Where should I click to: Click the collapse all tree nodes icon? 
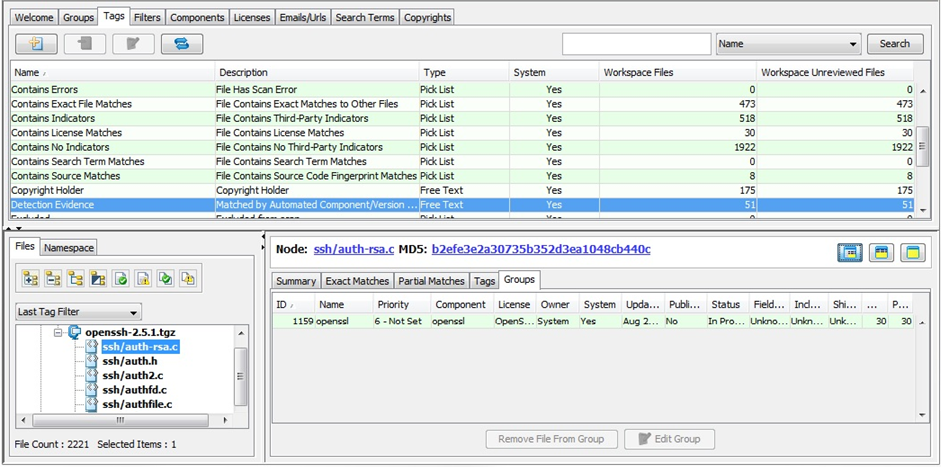tap(53, 279)
